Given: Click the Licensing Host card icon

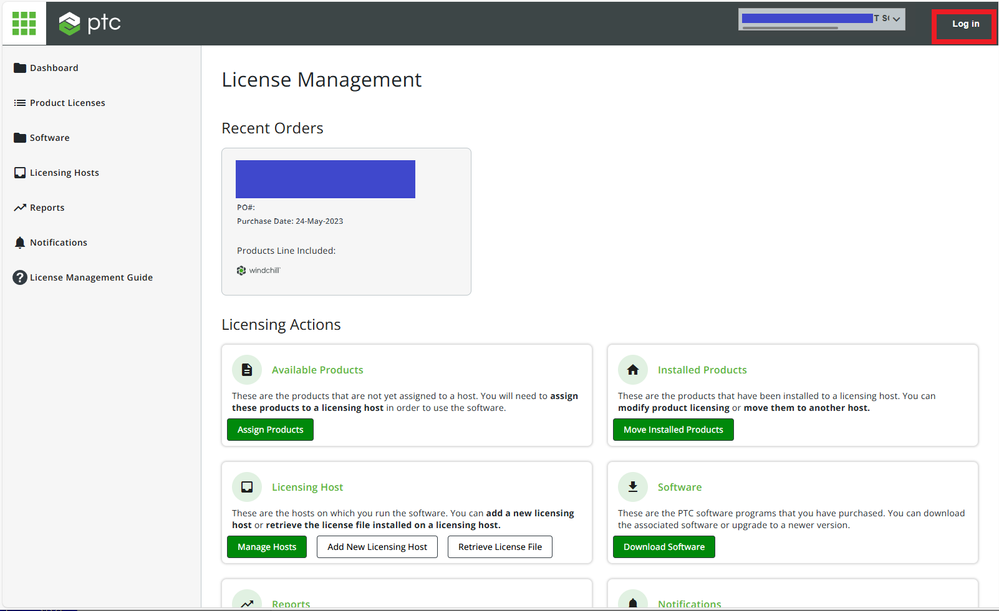Looking at the screenshot, I should [247, 487].
